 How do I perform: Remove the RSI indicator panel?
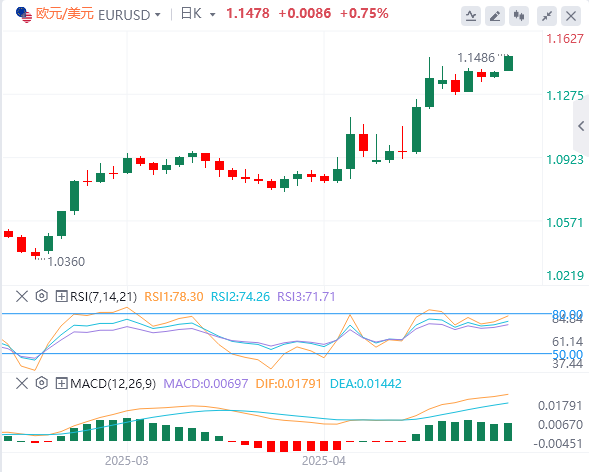pos(22,296)
